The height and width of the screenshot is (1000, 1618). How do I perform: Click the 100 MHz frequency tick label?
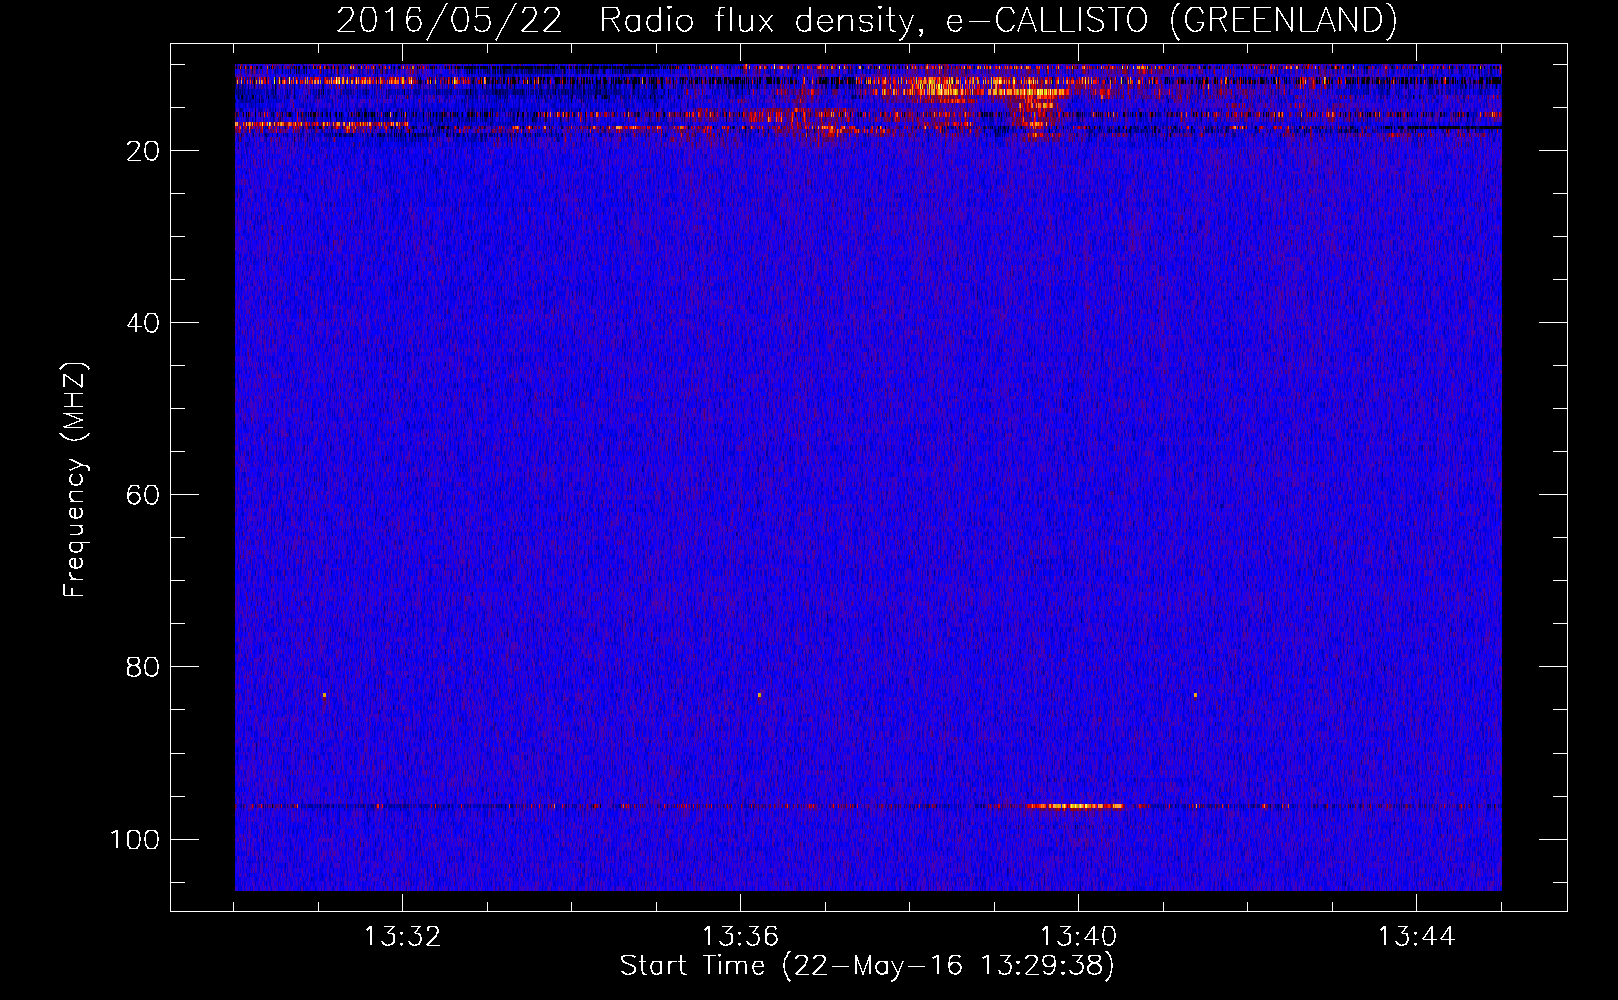click(x=135, y=839)
